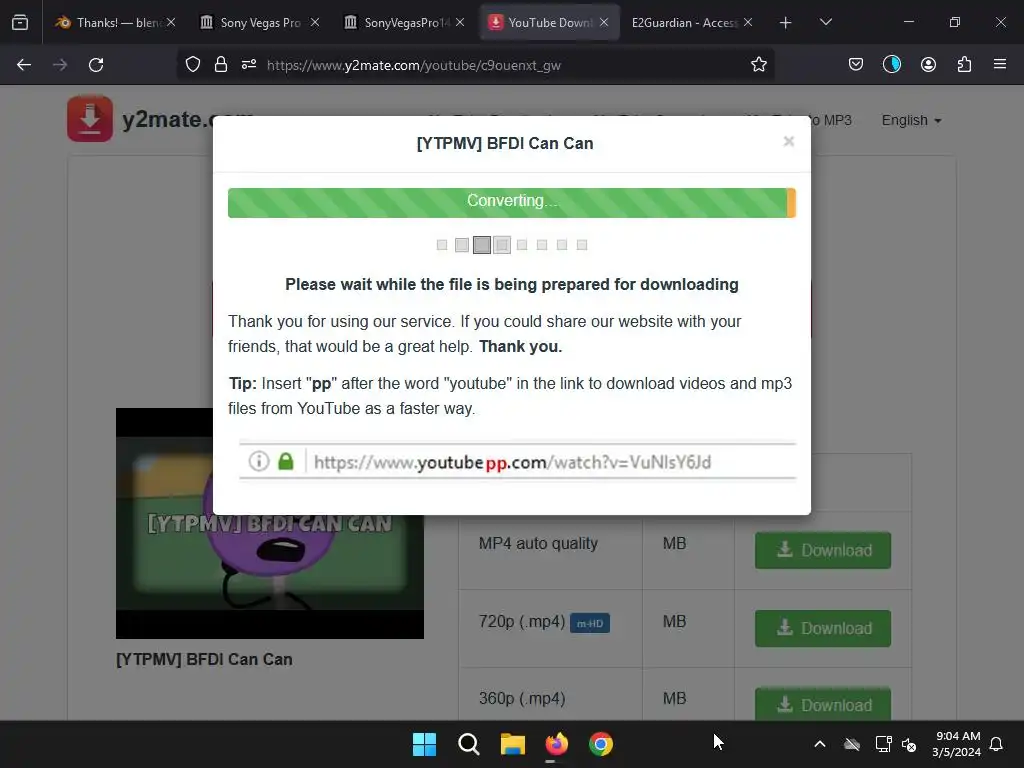The height and width of the screenshot is (768, 1024).
Task: Open the Firefox account icon
Action: tap(928, 65)
